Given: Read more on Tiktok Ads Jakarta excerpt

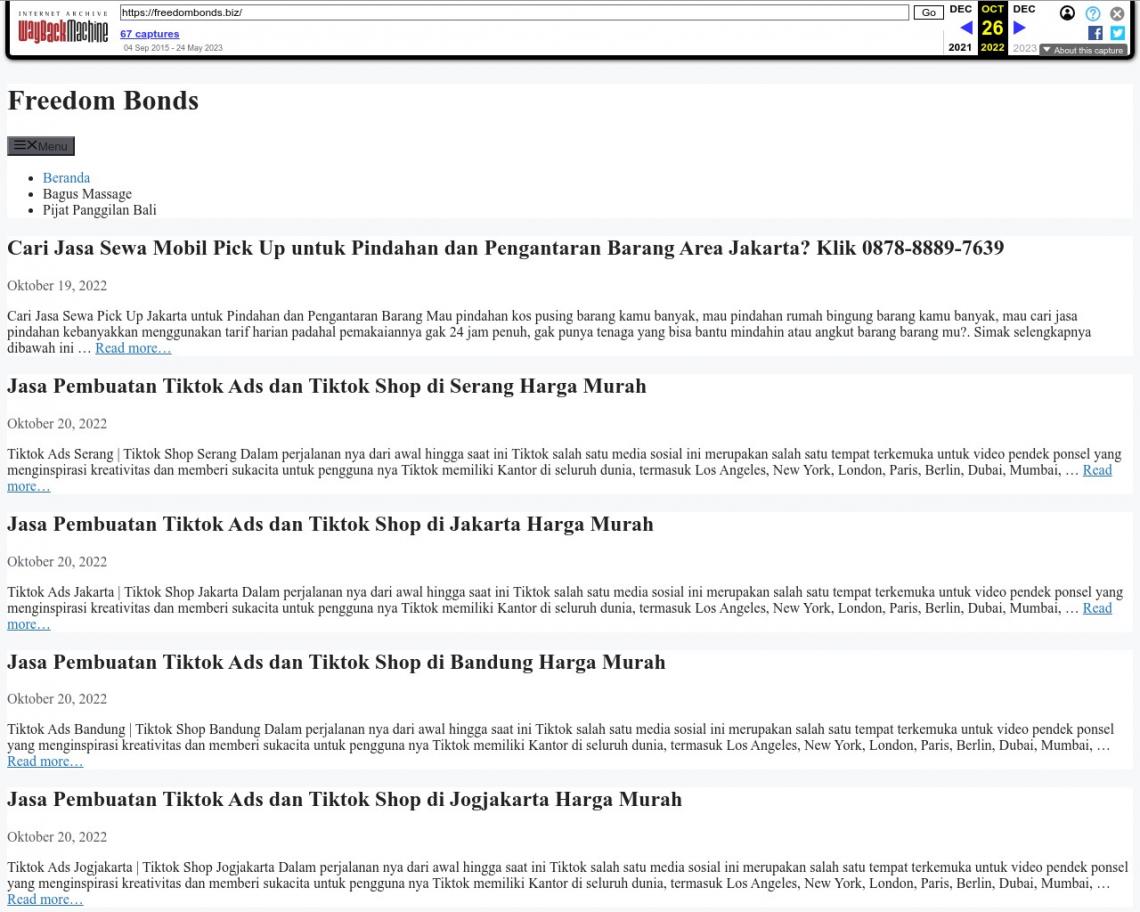Looking at the screenshot, I should pos(1097,608).
